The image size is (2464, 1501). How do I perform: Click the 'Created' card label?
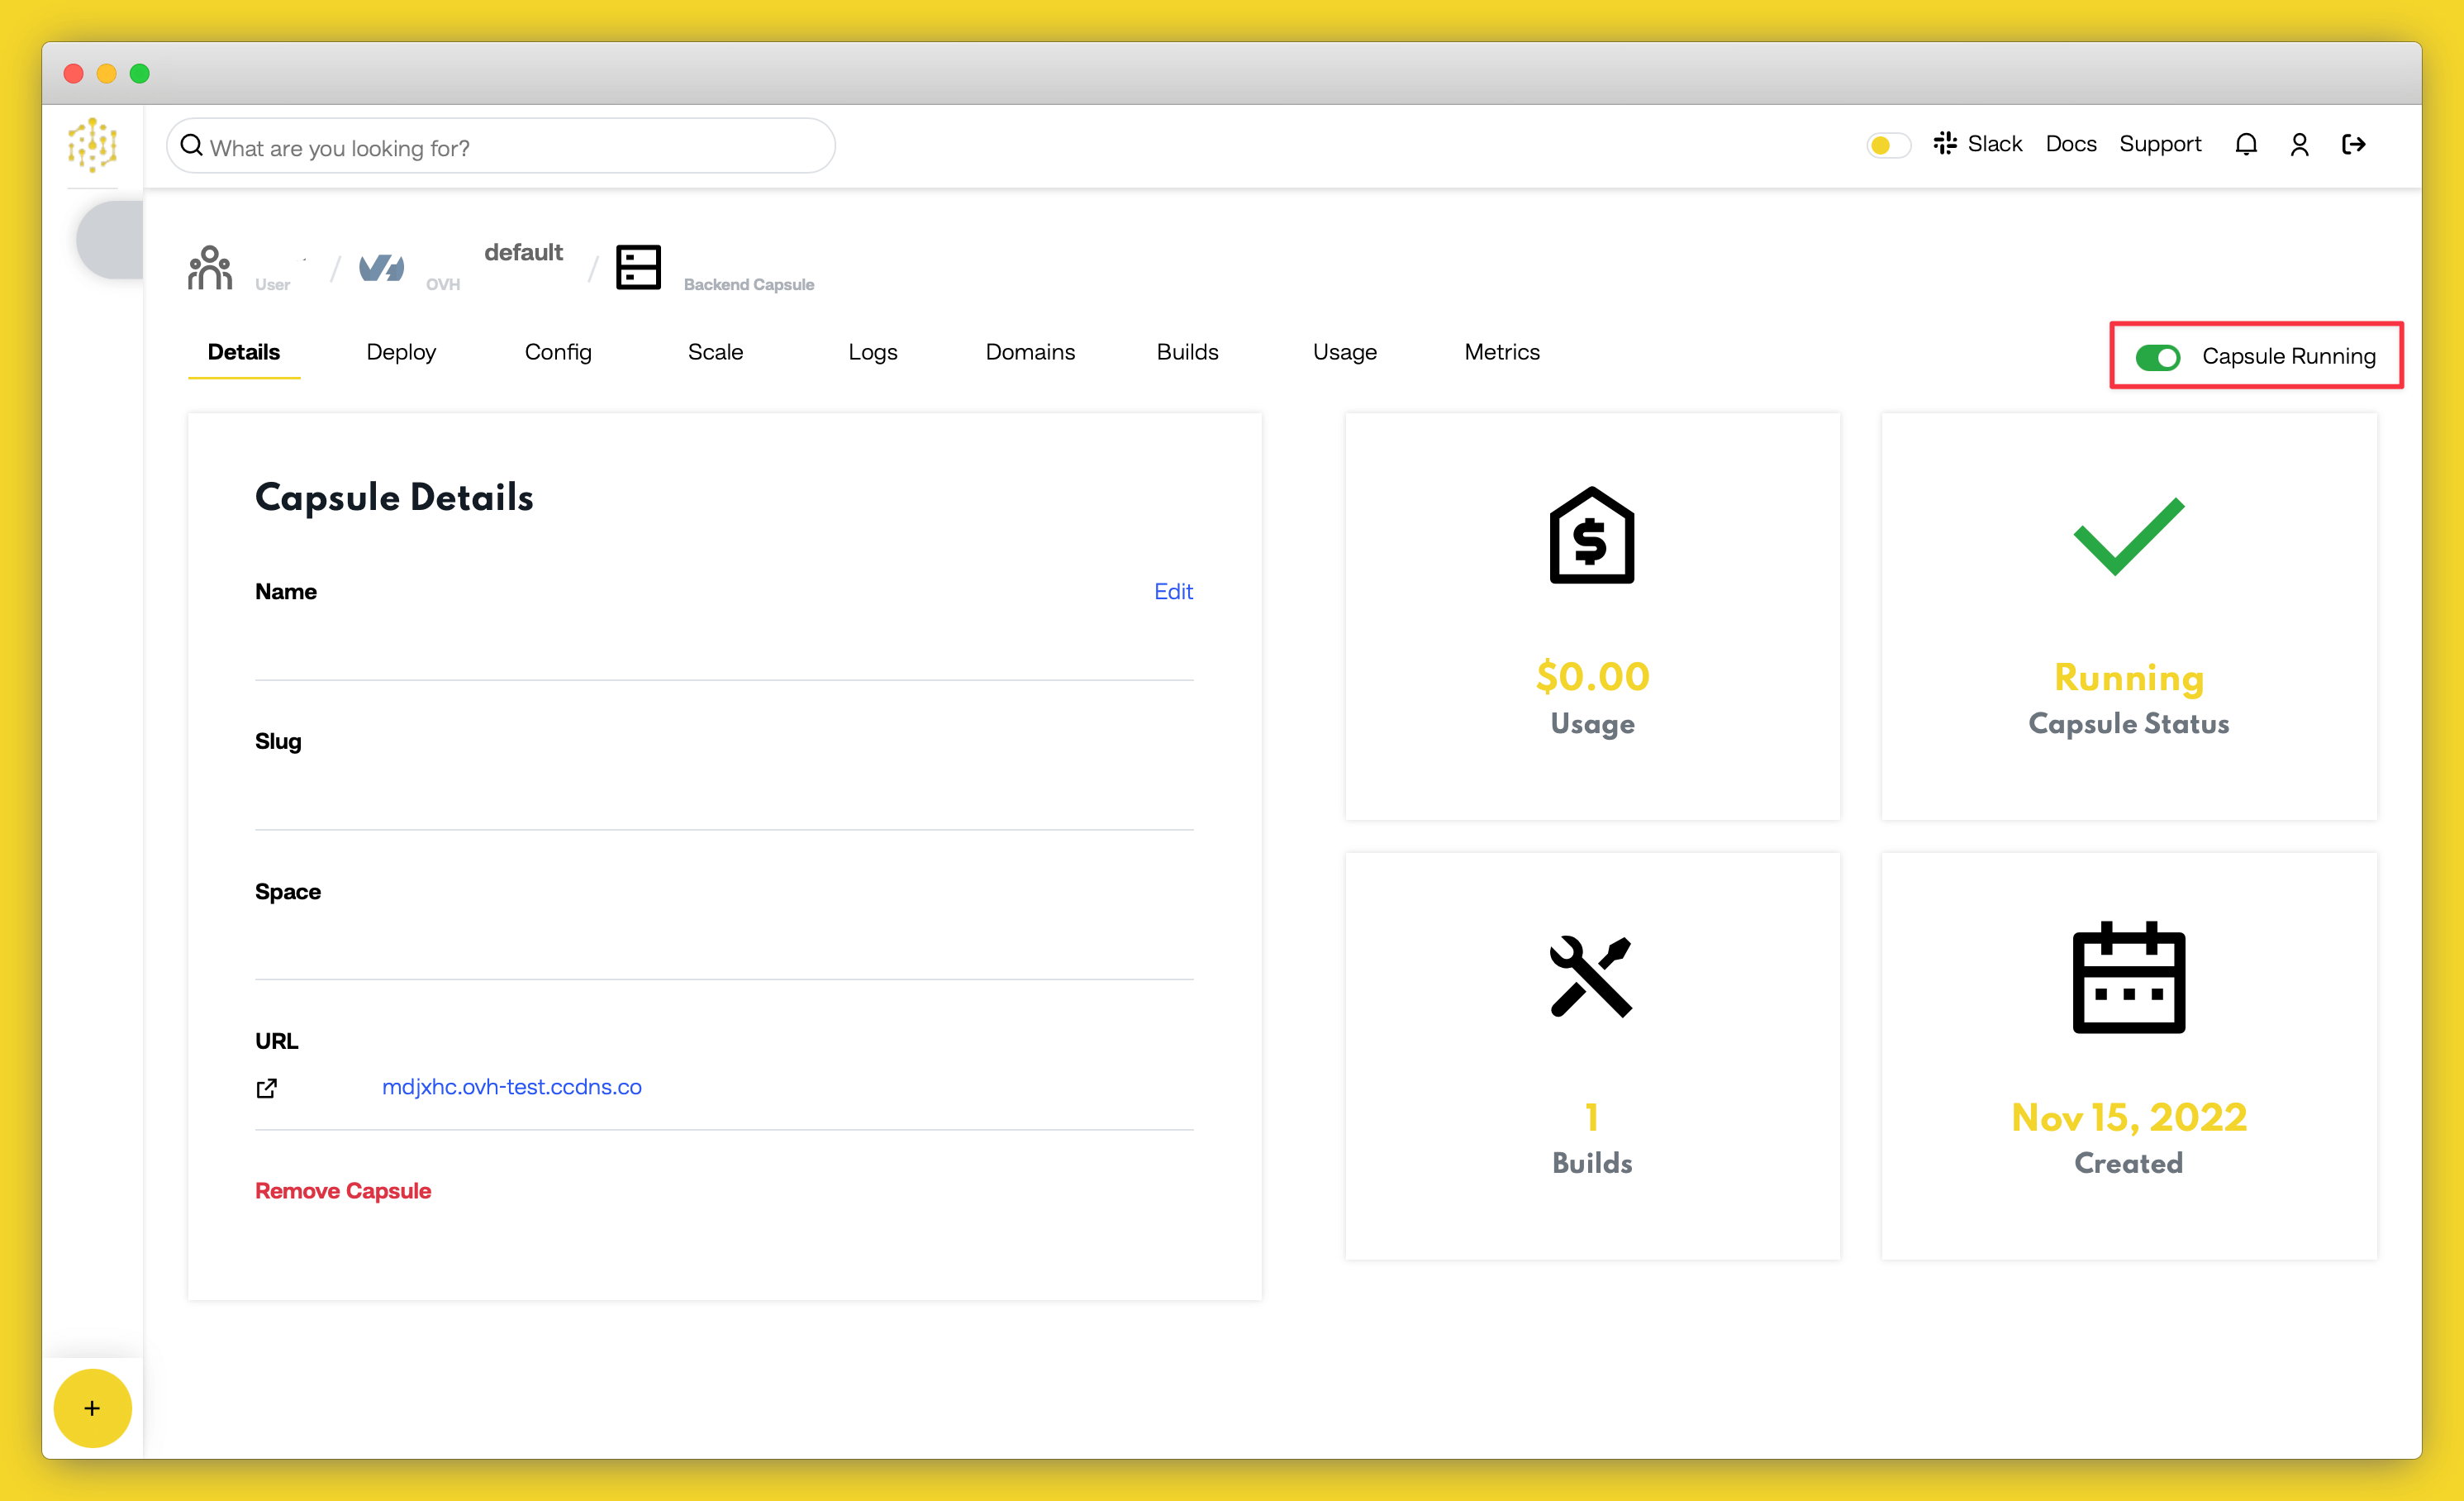coord(2129,1163)
